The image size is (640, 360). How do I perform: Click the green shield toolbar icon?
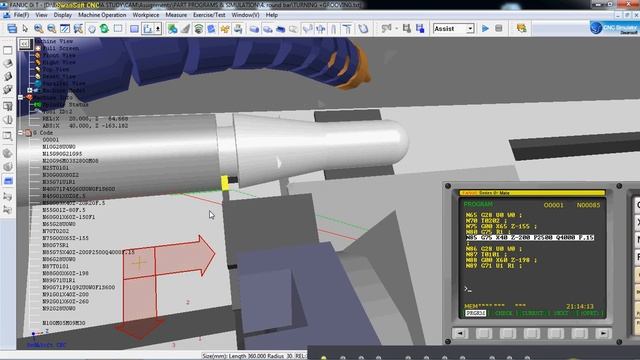coord(198,29)
